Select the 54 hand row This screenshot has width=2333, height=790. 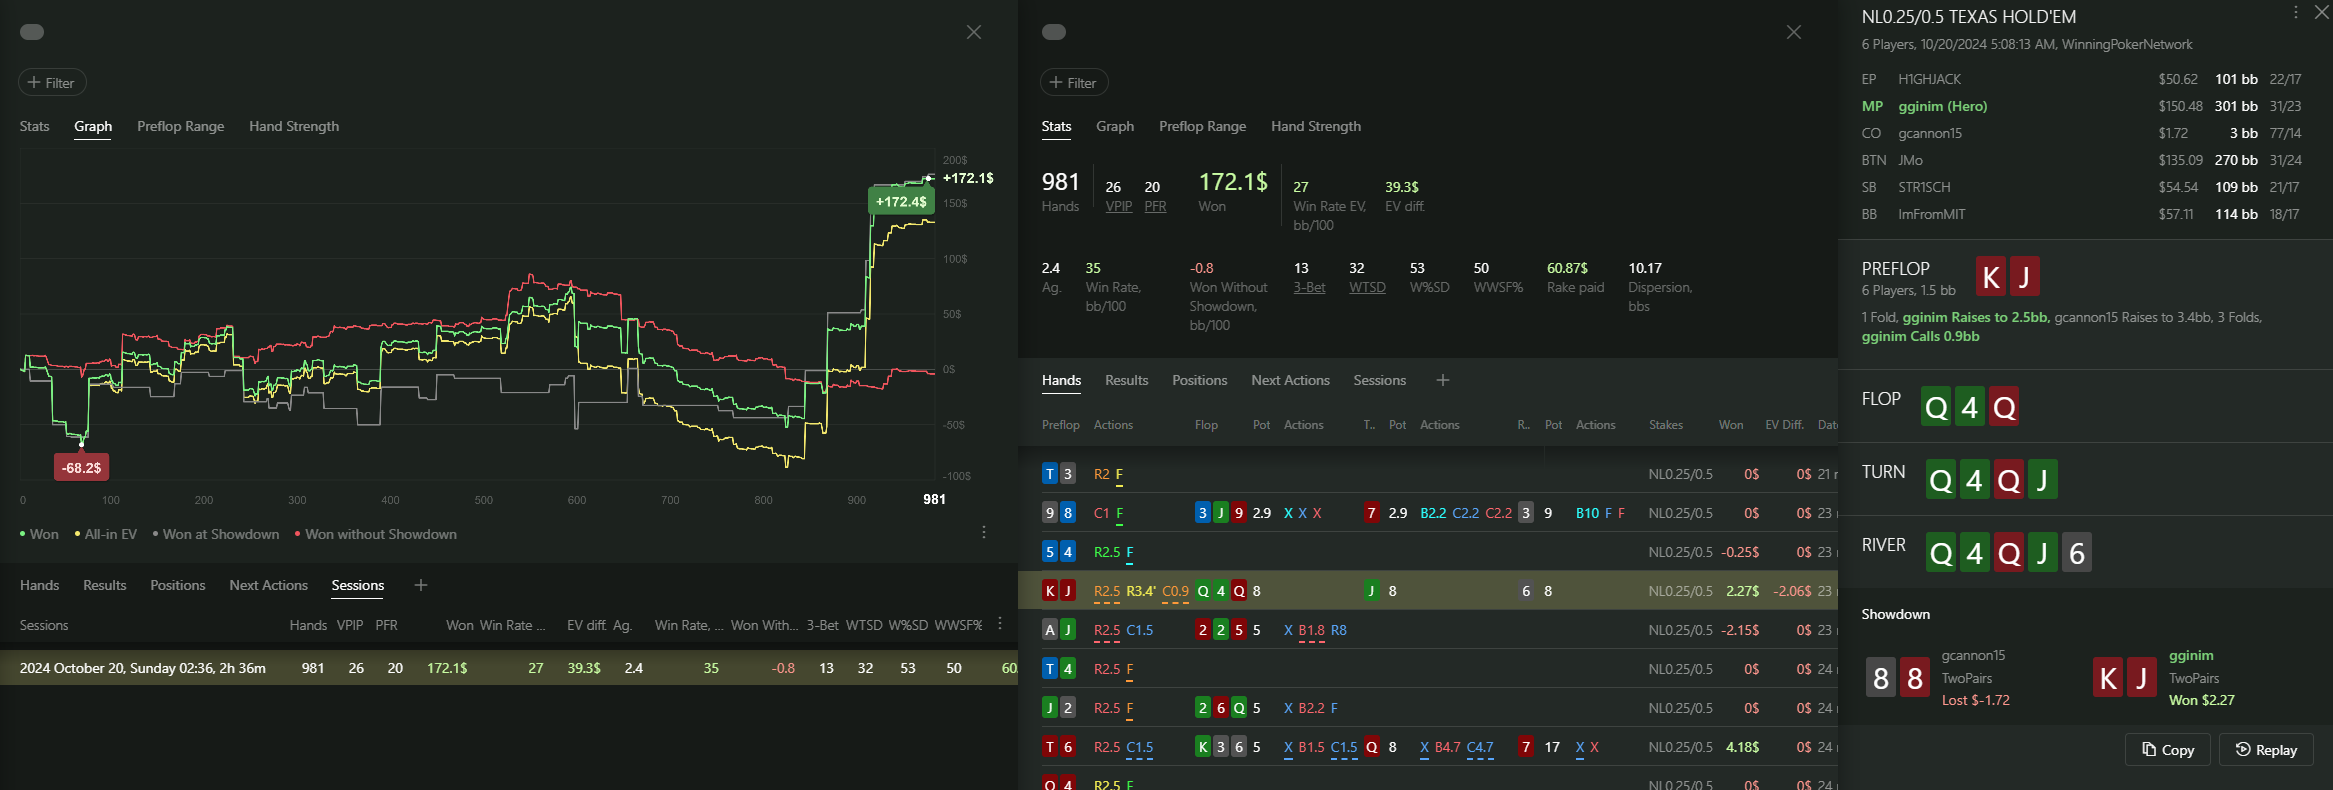(1428, 552)
